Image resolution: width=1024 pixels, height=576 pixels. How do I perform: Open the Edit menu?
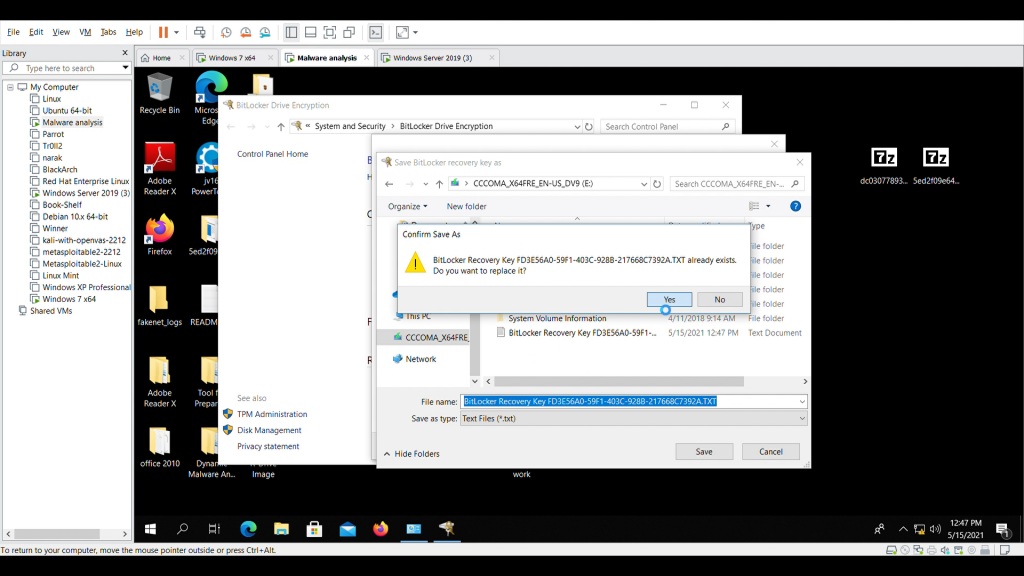pyautogui.click(x=36, y=32)
